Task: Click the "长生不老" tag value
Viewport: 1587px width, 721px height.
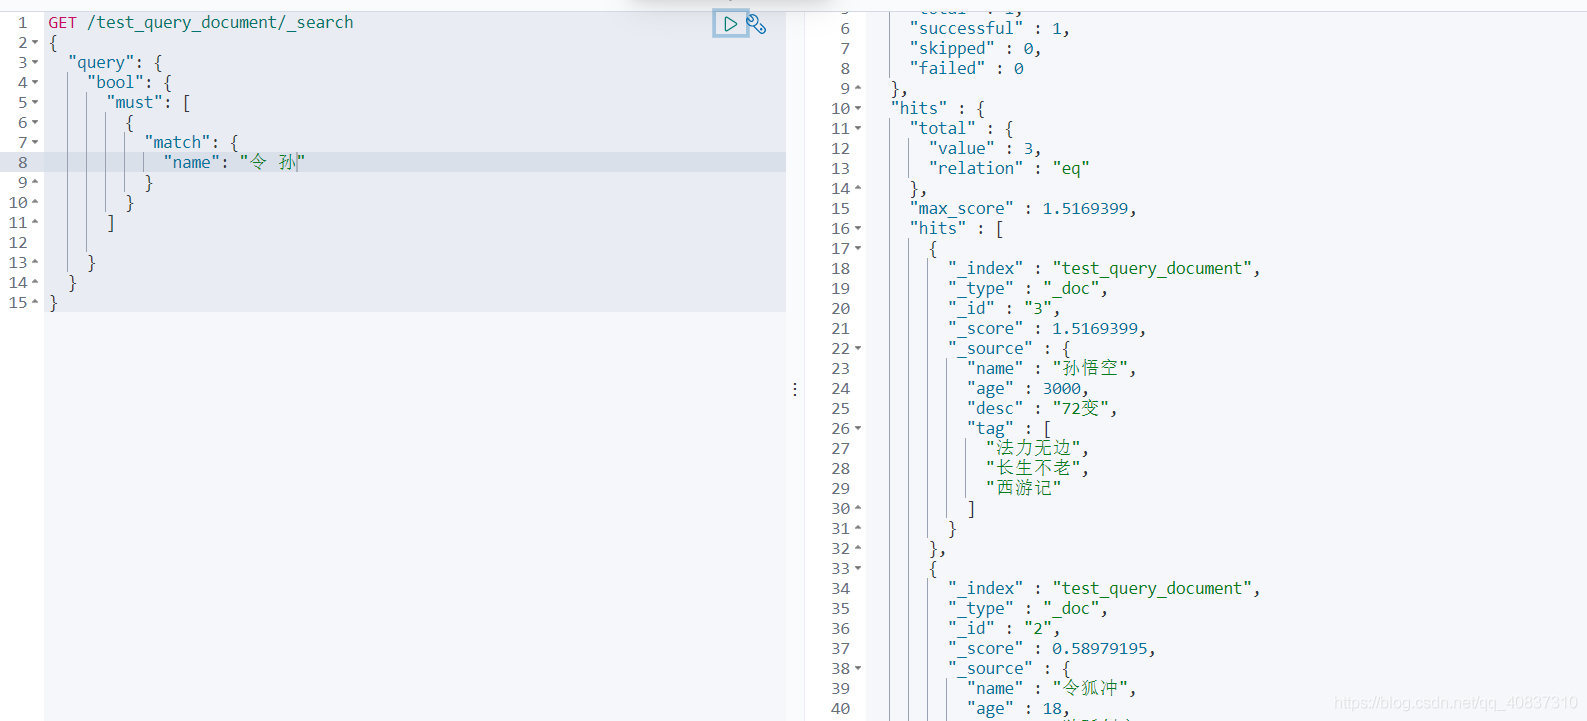Action: 1033,468
